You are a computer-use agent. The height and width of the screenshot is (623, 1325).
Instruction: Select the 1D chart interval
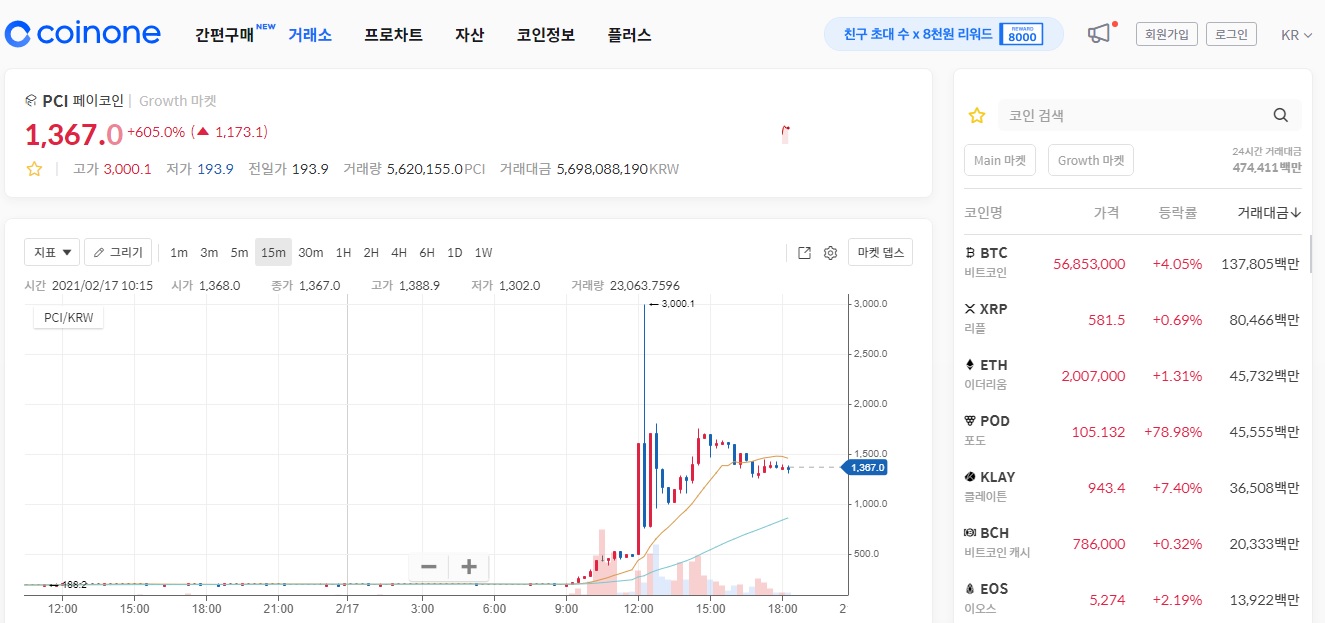point(455,253)
